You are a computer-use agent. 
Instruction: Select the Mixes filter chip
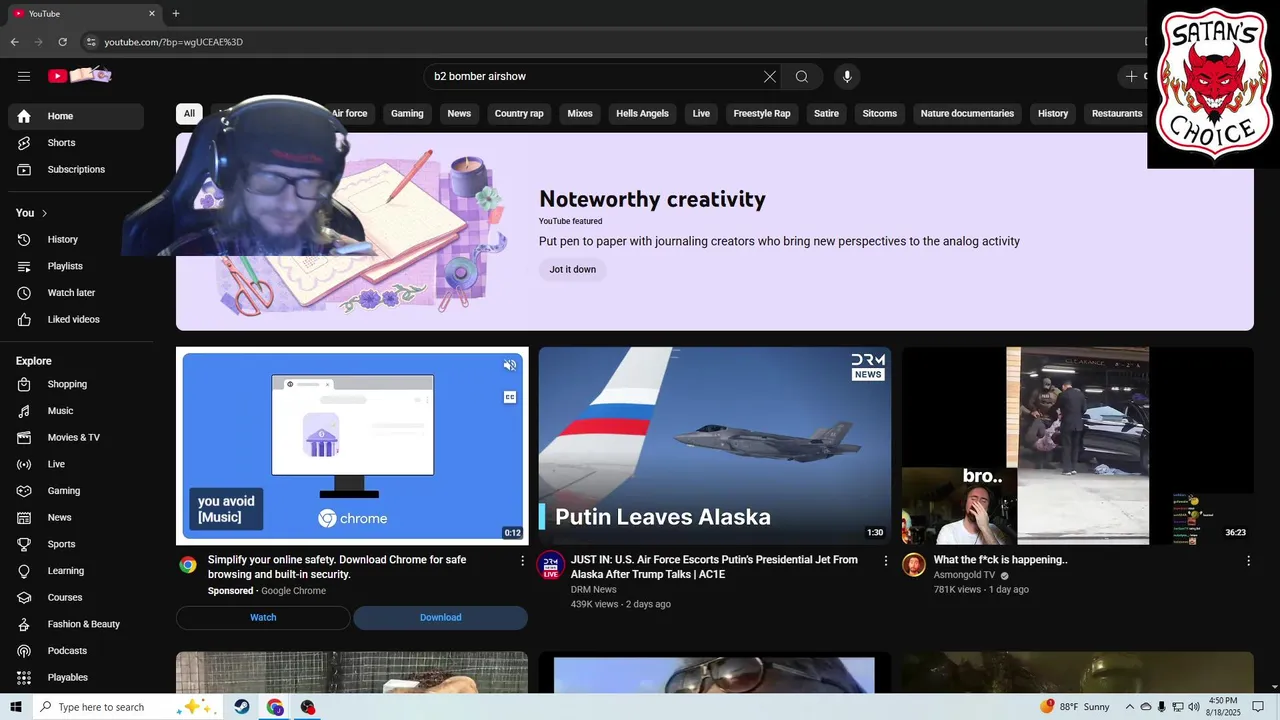[x=580, y=114]
